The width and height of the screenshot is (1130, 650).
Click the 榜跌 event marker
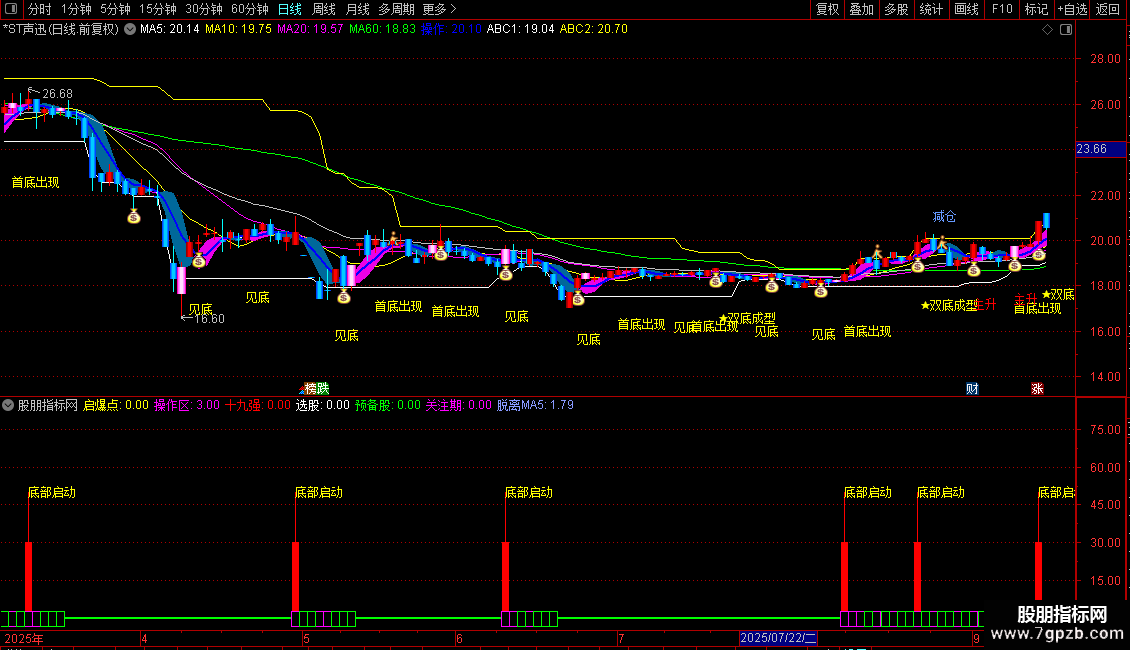coord(316,389)
